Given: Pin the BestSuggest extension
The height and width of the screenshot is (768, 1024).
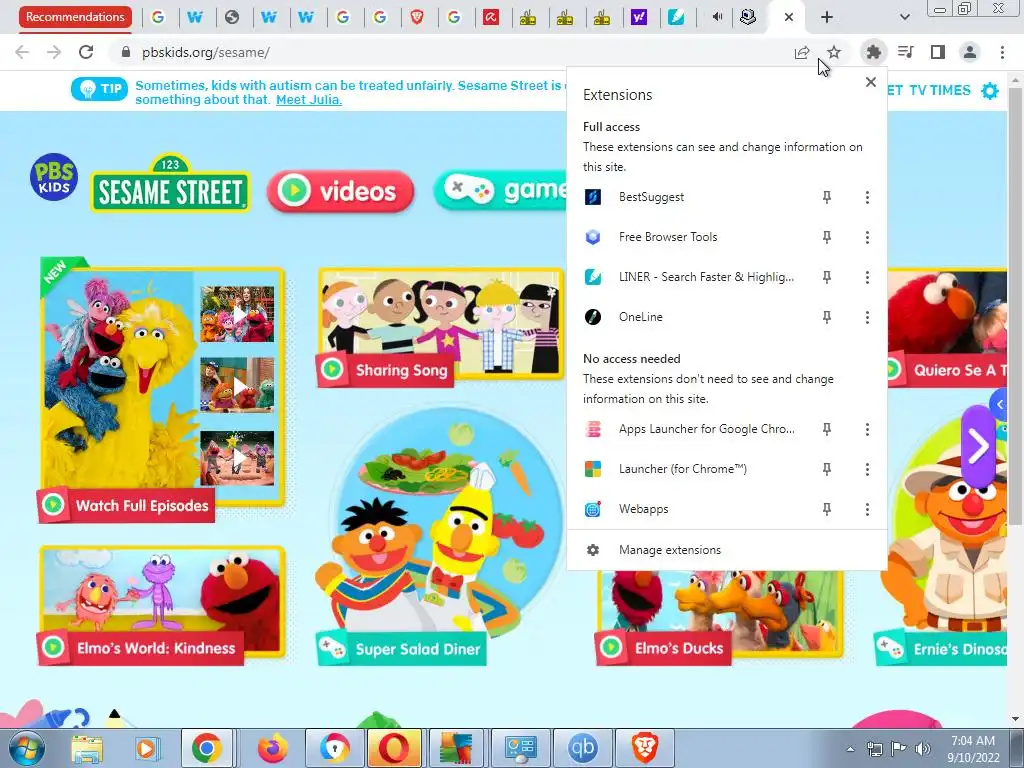Looking at the screenshot, I should coord(827,197).
